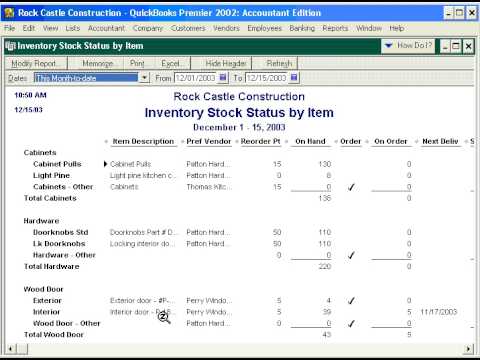The image size is (480, 360).
Task: Open the To date calendar picker
Action: [x=294, y=78]
